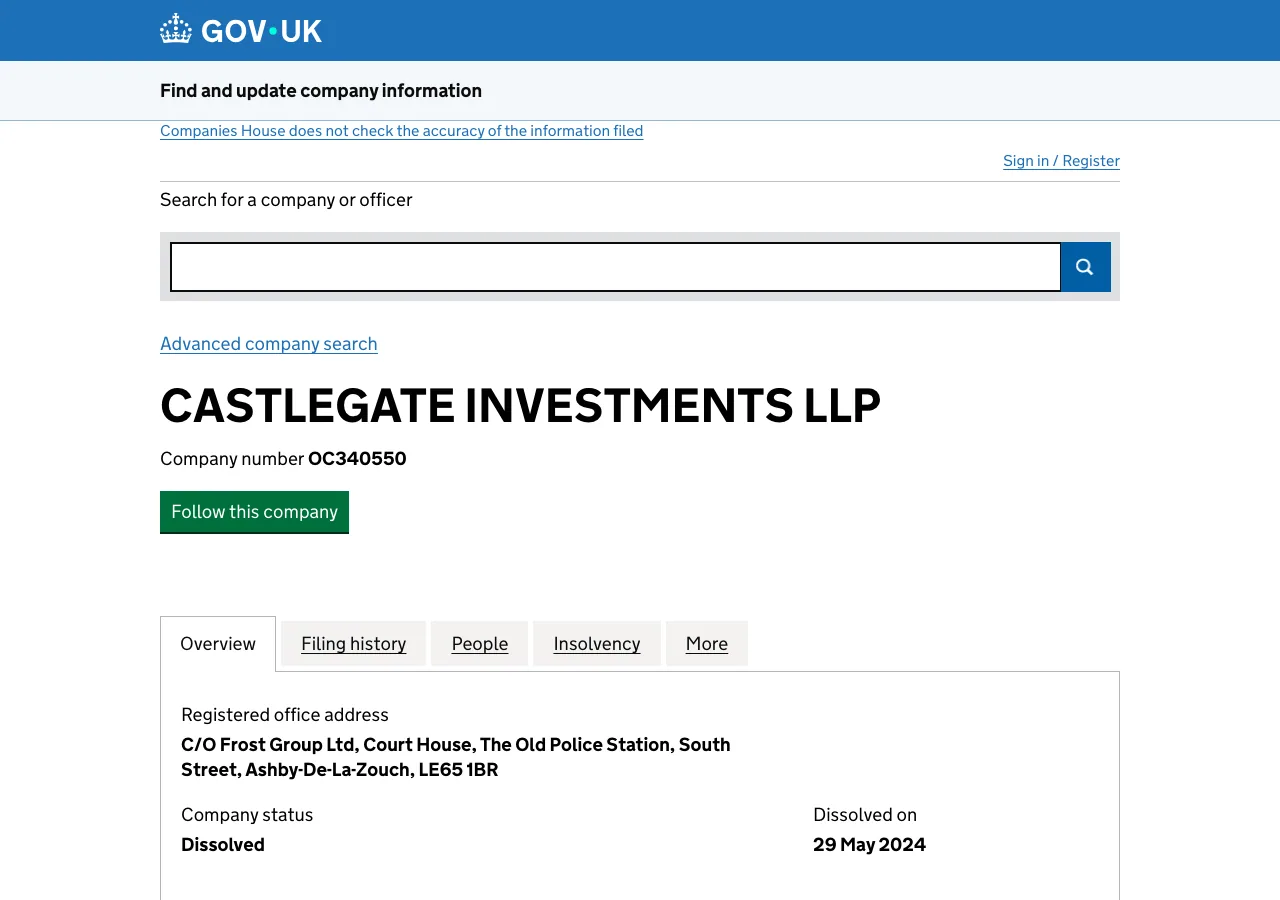This screenshot has height=900, width=1280.
Task: Open Advanced company search
Action: (x=268, y=343)
